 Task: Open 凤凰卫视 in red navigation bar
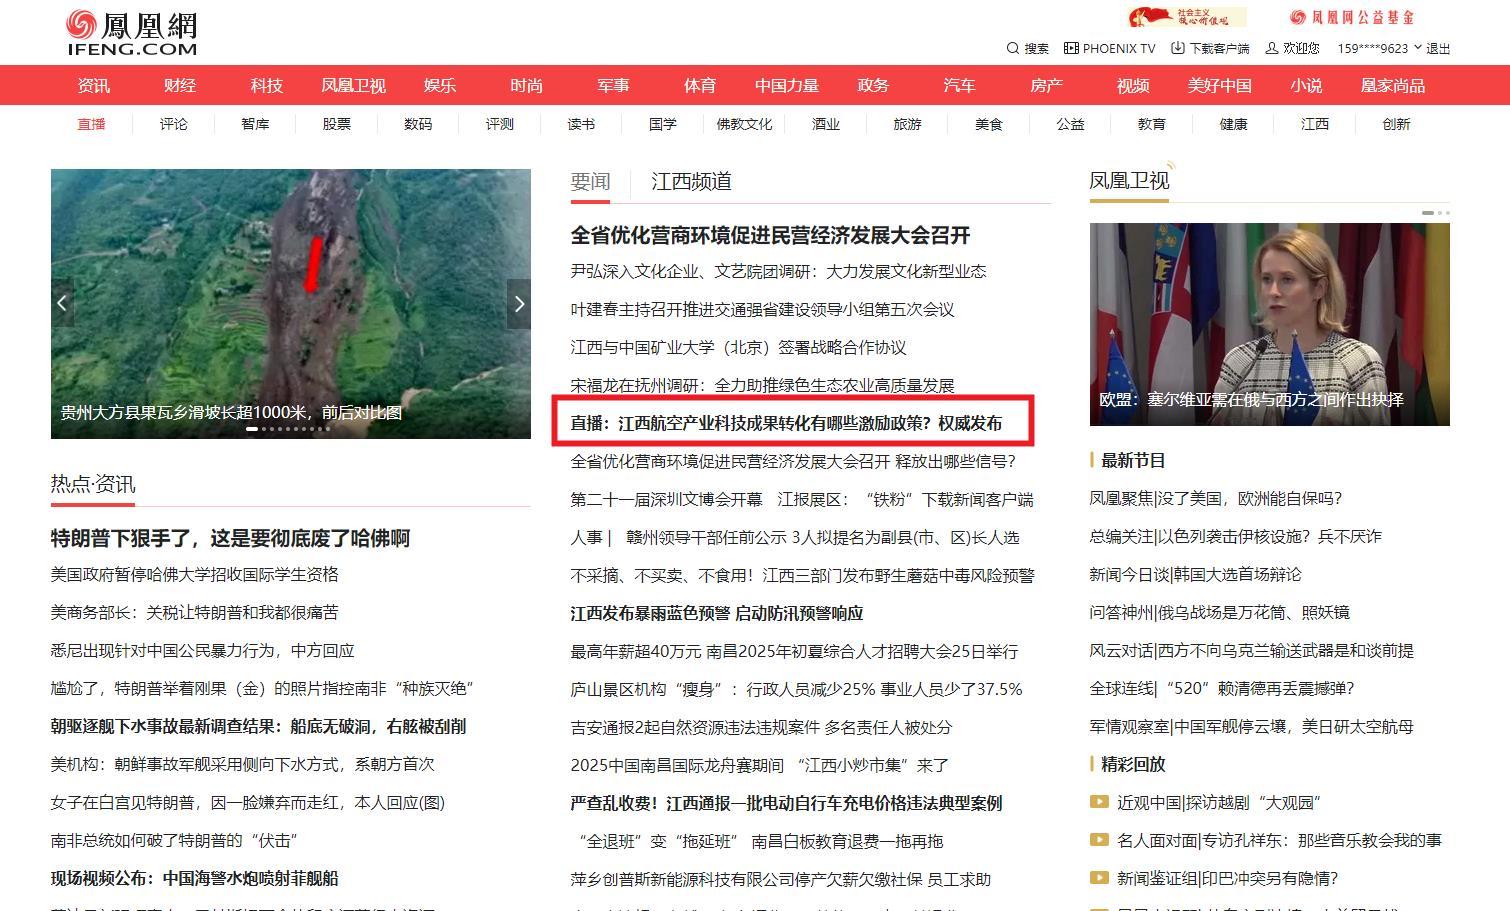(x=353, y=85)
